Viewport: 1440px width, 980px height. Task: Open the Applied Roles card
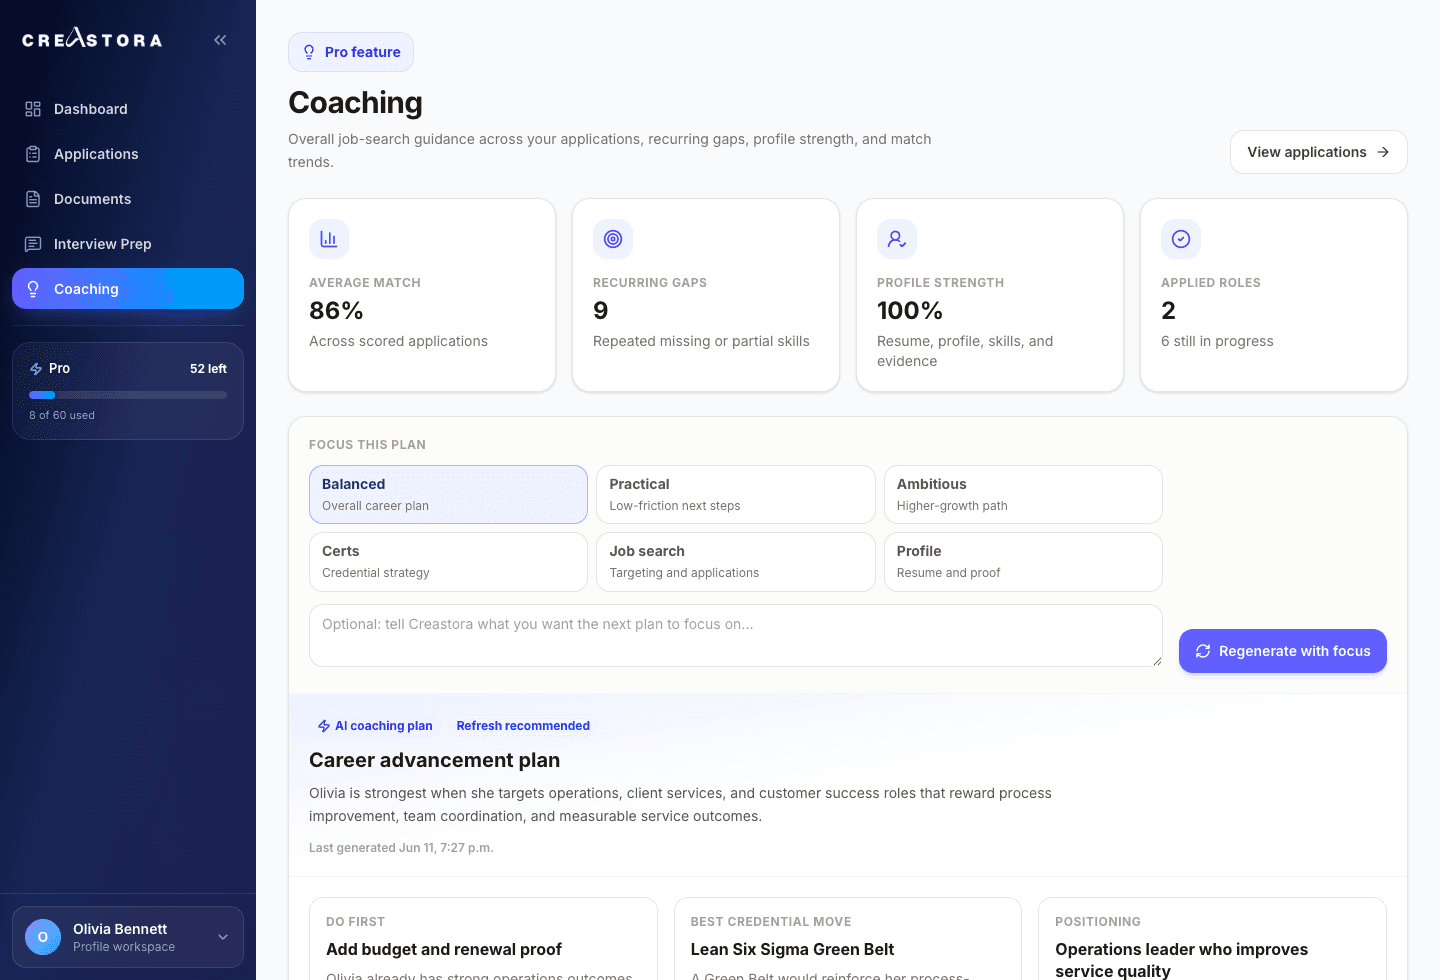pos(1274,295)
